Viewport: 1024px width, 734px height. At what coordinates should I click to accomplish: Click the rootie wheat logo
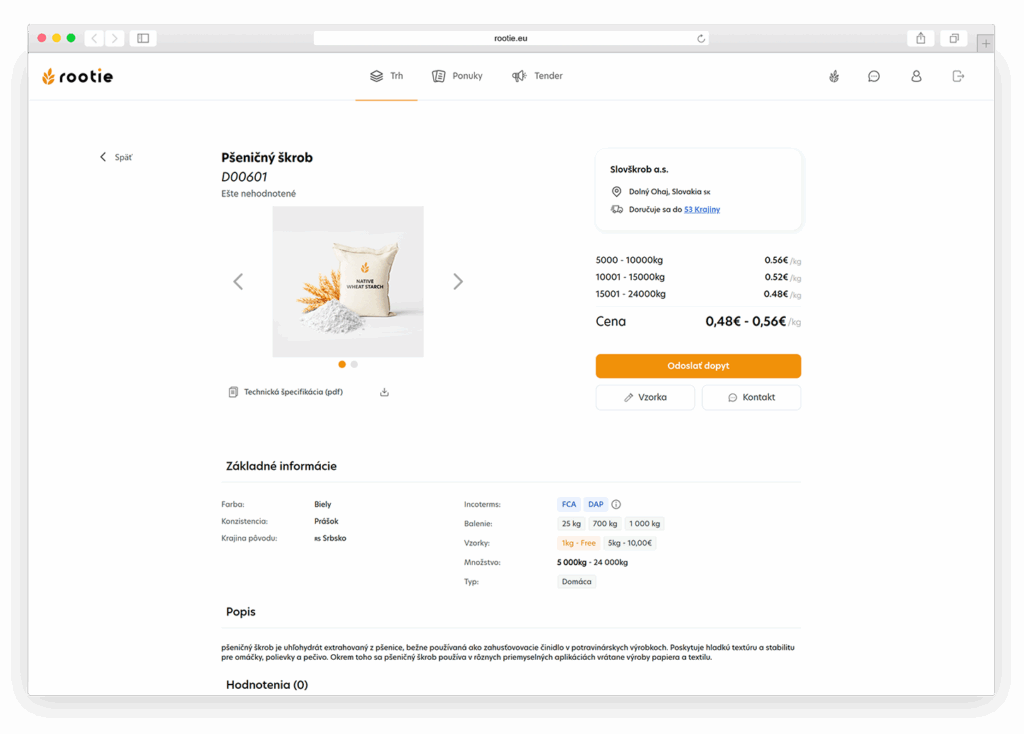tap(48, 75)
